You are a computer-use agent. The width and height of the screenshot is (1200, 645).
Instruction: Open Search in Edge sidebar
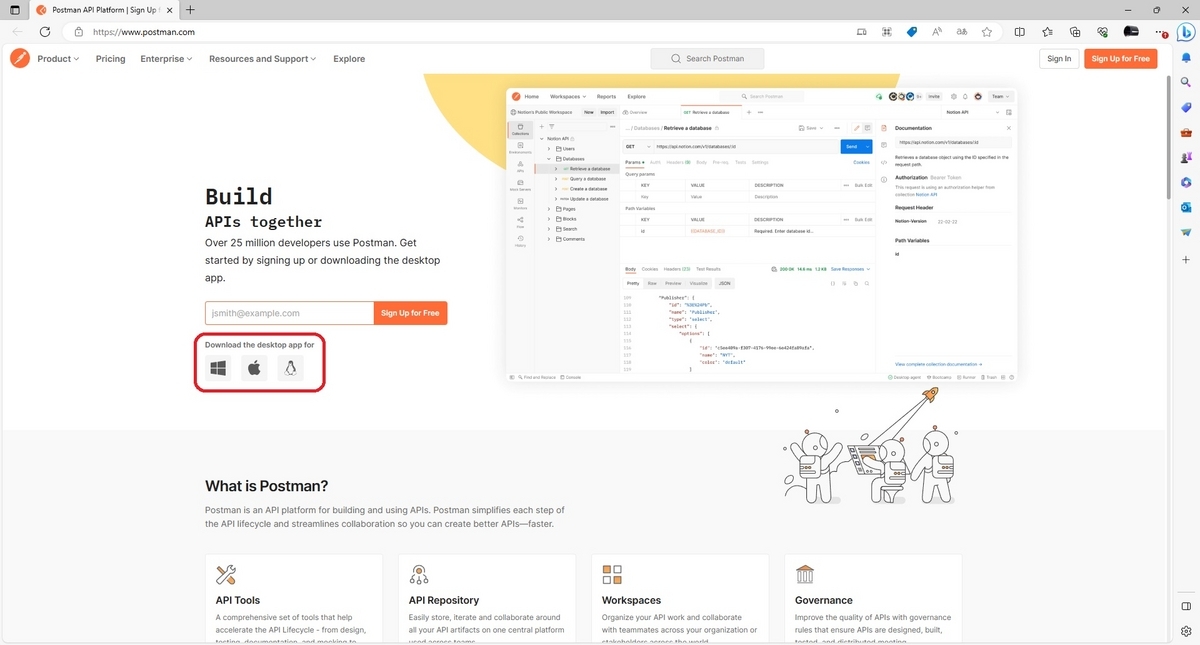pos(1186,82)
